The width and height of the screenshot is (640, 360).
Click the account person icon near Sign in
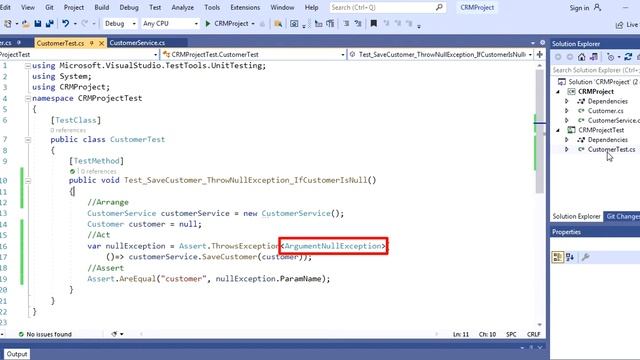(x=597, y=7)
